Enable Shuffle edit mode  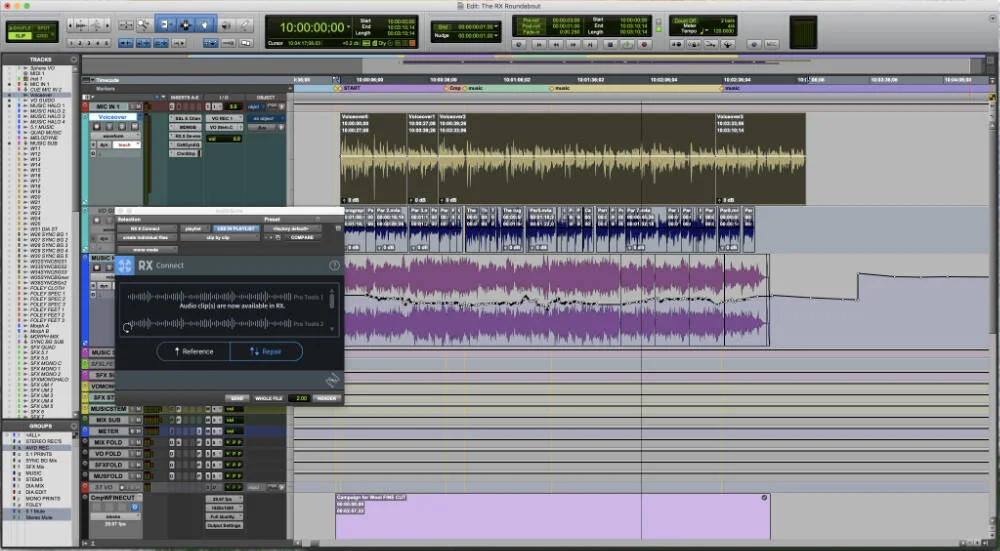20,28
